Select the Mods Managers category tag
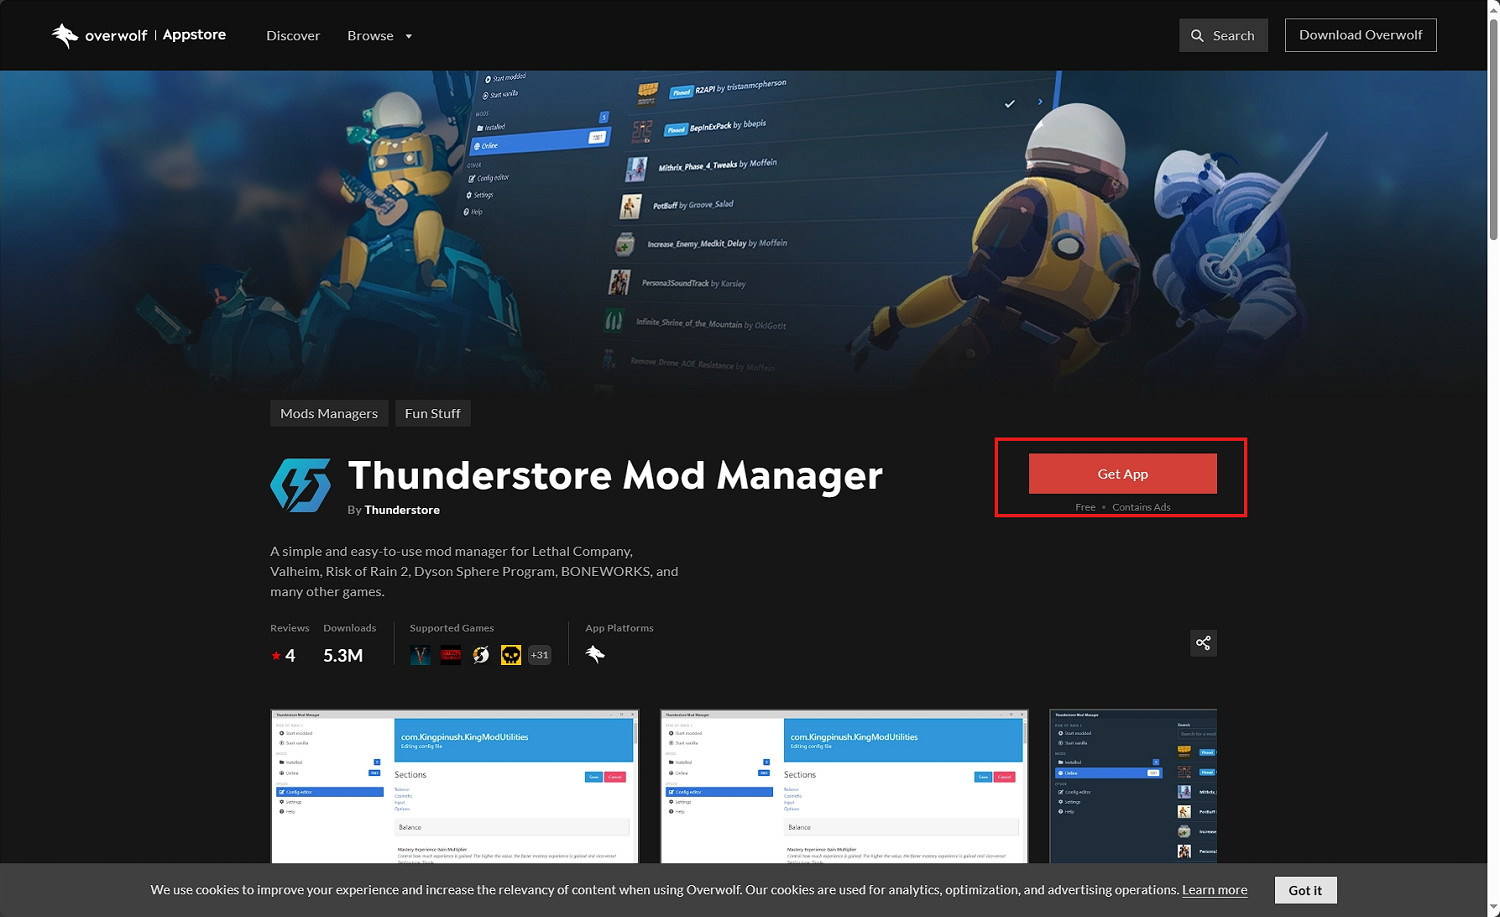Viewport: 1500px width, 917px height. pos(329,414)
